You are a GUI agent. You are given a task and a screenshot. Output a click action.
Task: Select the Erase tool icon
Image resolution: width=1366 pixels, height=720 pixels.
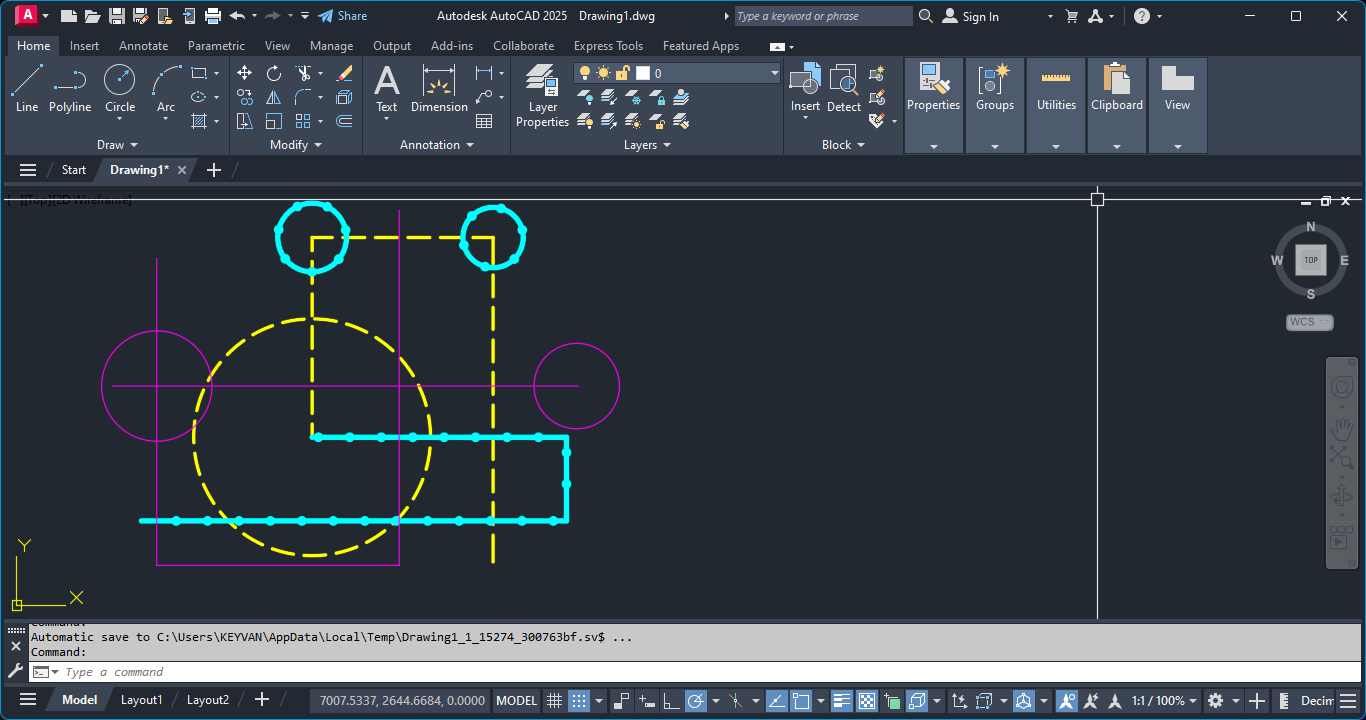344,73
